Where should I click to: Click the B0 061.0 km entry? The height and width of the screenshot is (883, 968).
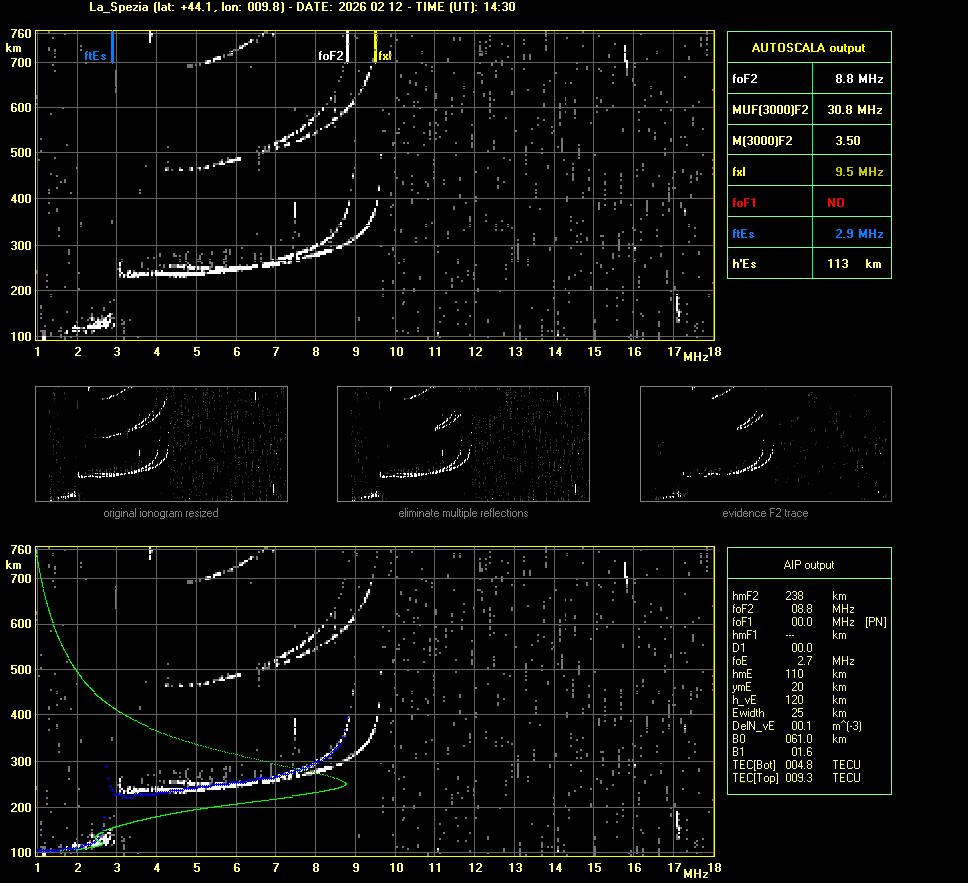(x=790, y=738)
